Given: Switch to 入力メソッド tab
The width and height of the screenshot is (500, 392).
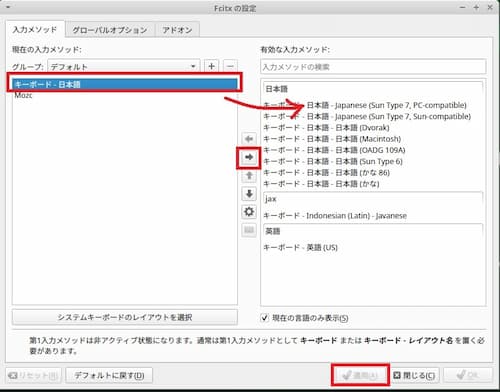Looking at the screenshot, I should tap(35, 29).
